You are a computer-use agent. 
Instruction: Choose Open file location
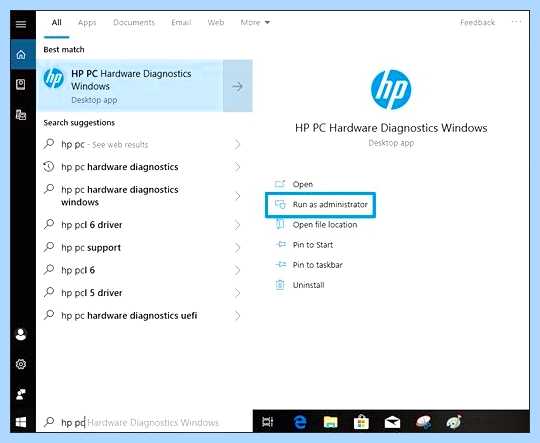(x=316, y=225)
